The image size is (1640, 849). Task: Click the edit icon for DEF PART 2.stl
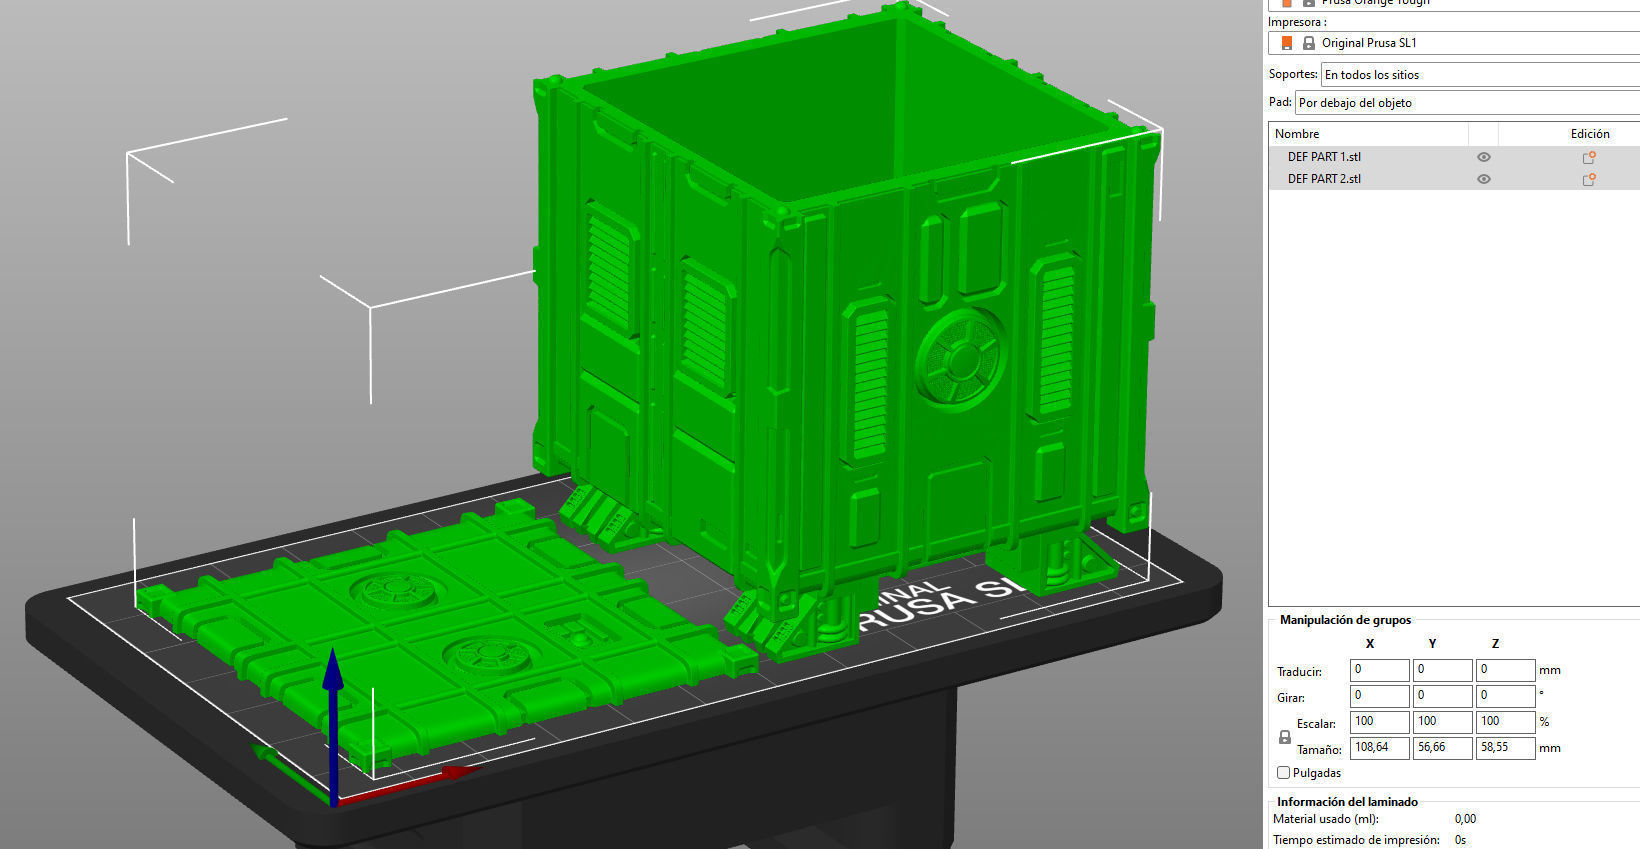(1588, 179)
